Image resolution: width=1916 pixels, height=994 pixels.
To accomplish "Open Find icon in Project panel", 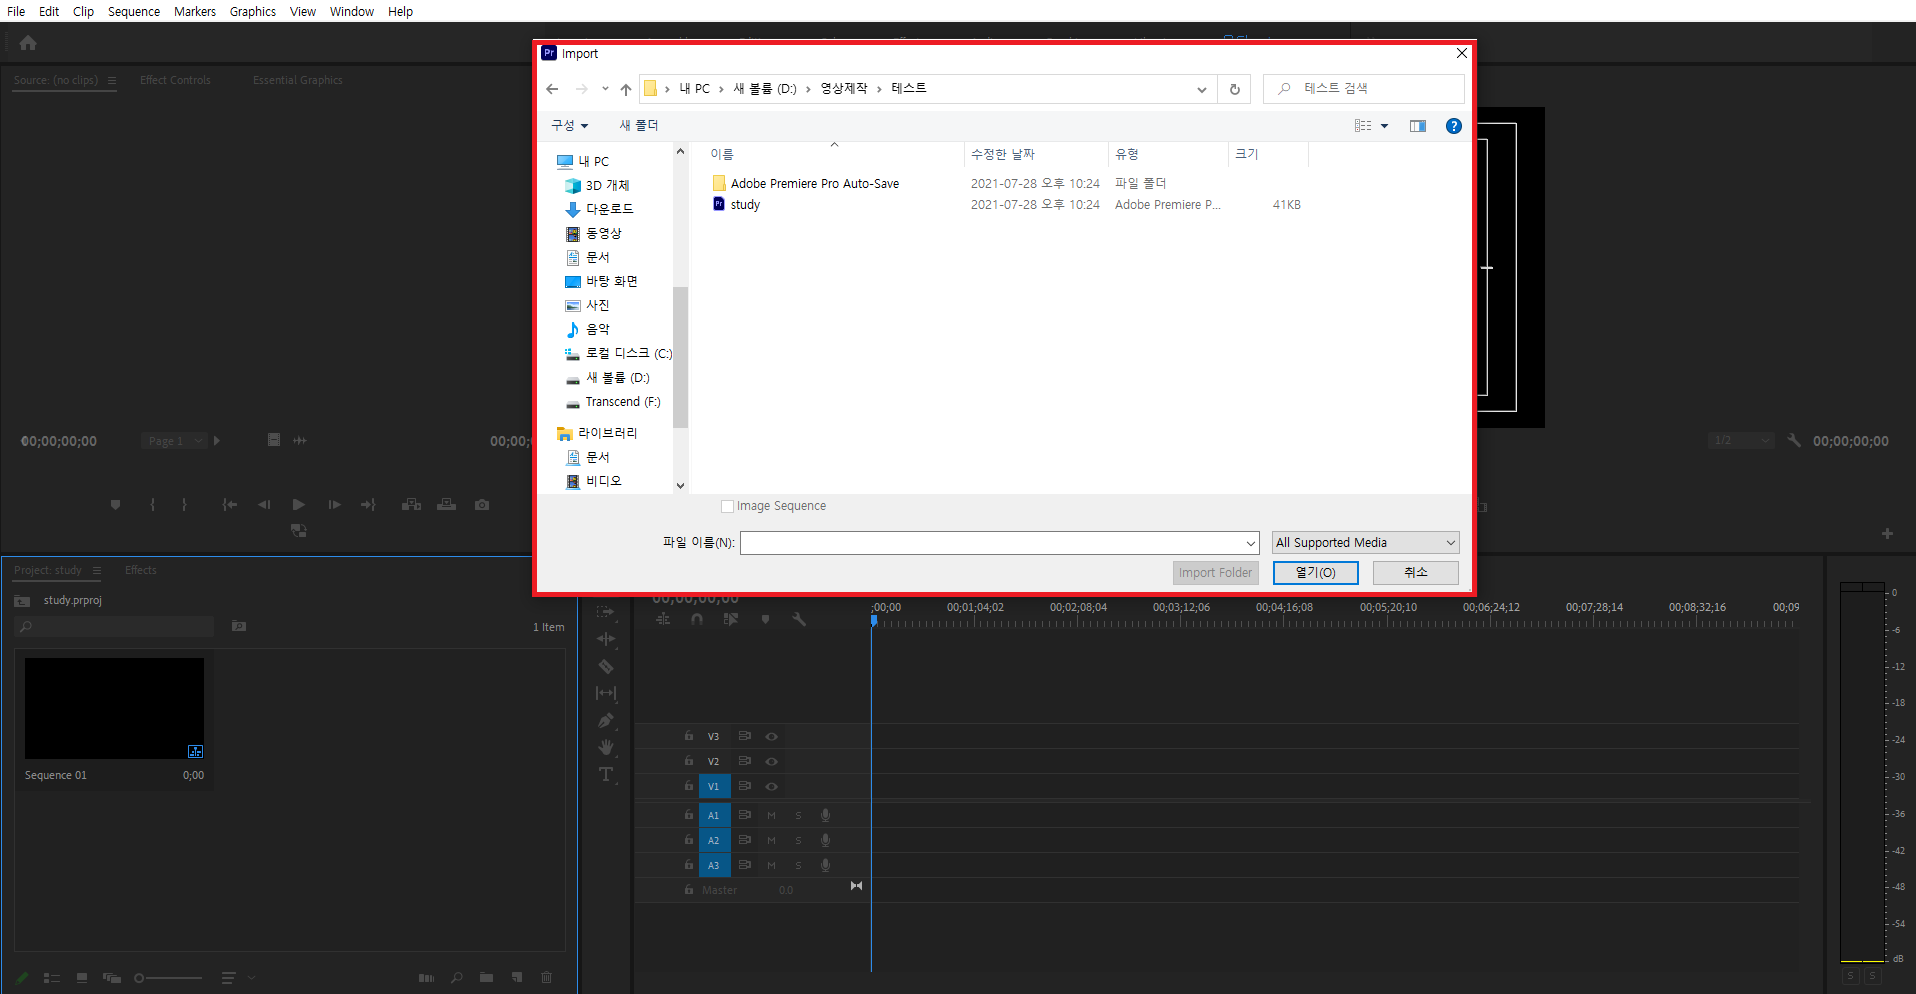I will (456, 978).
